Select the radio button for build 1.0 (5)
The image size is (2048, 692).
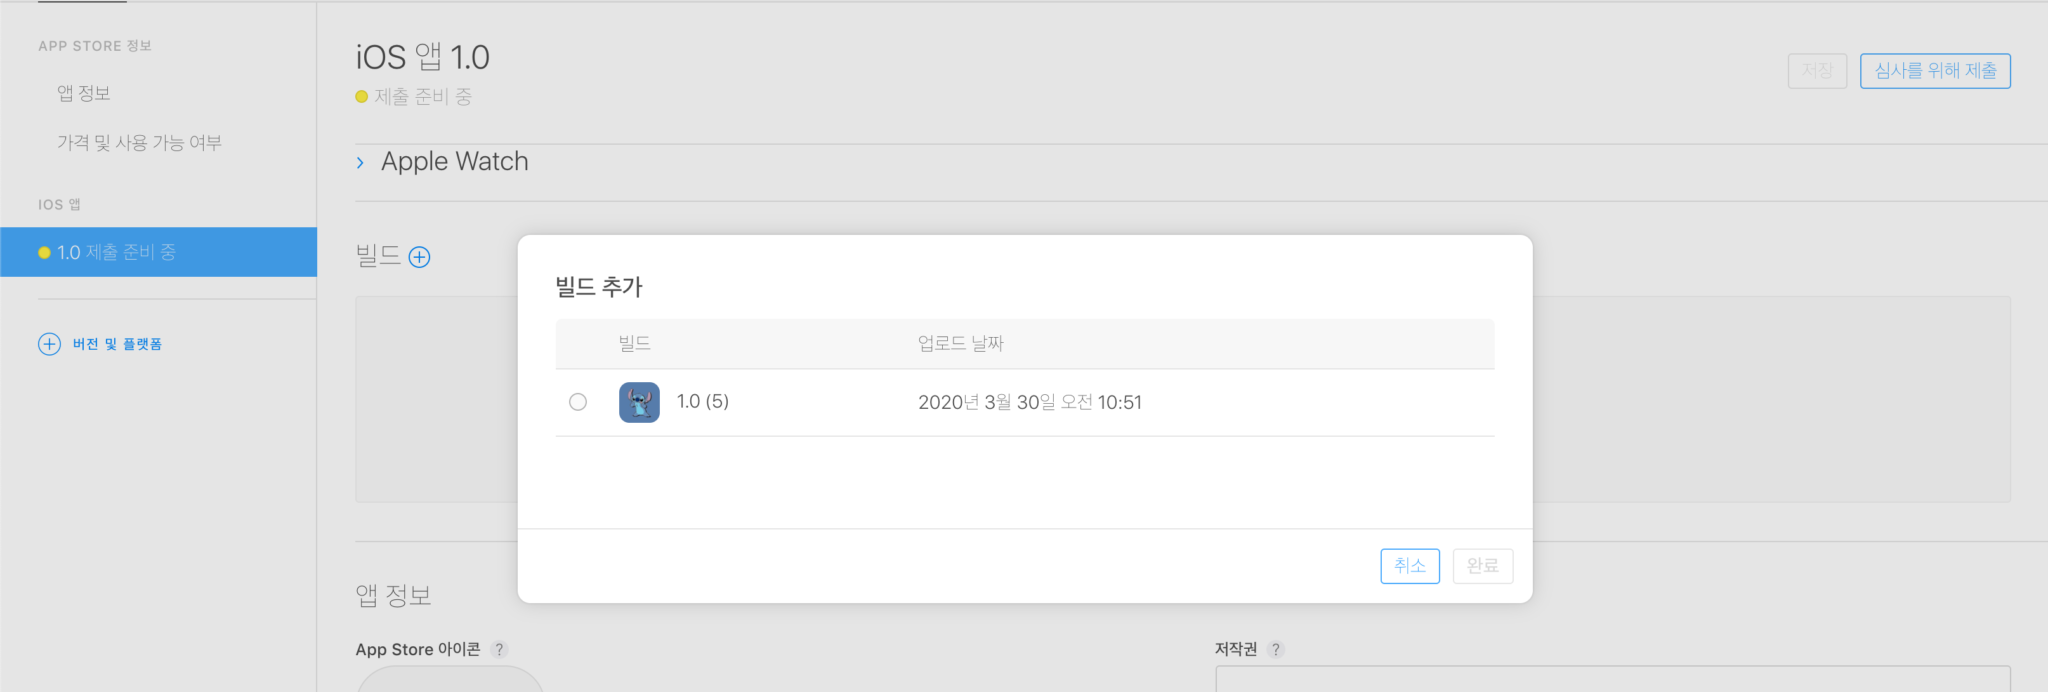tap(578, 402)
